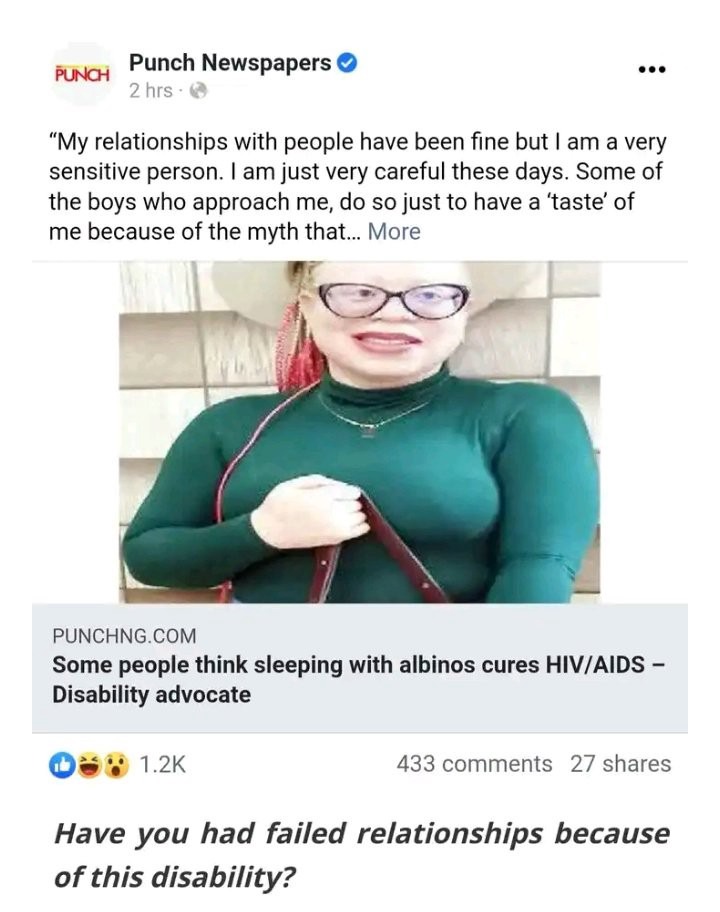
Task: Click the gray link preview card
Action: pos(360,668)
